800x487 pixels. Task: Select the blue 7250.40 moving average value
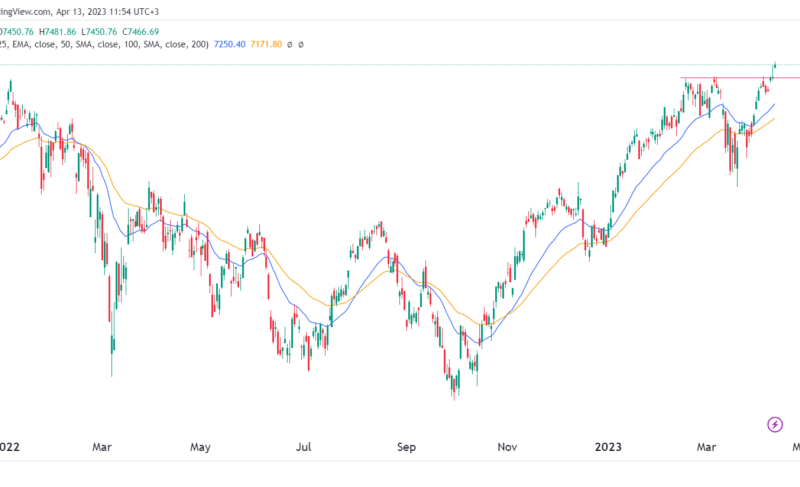[230, 44]
